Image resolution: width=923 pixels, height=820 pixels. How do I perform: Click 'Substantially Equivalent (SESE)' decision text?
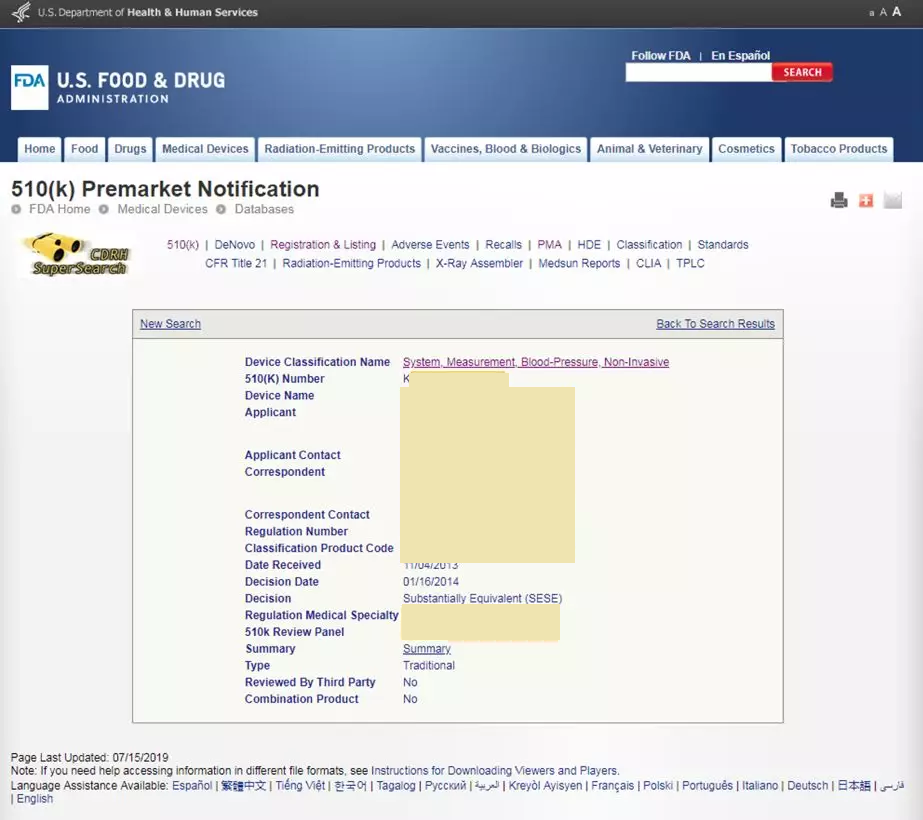(x=482, y=599)
